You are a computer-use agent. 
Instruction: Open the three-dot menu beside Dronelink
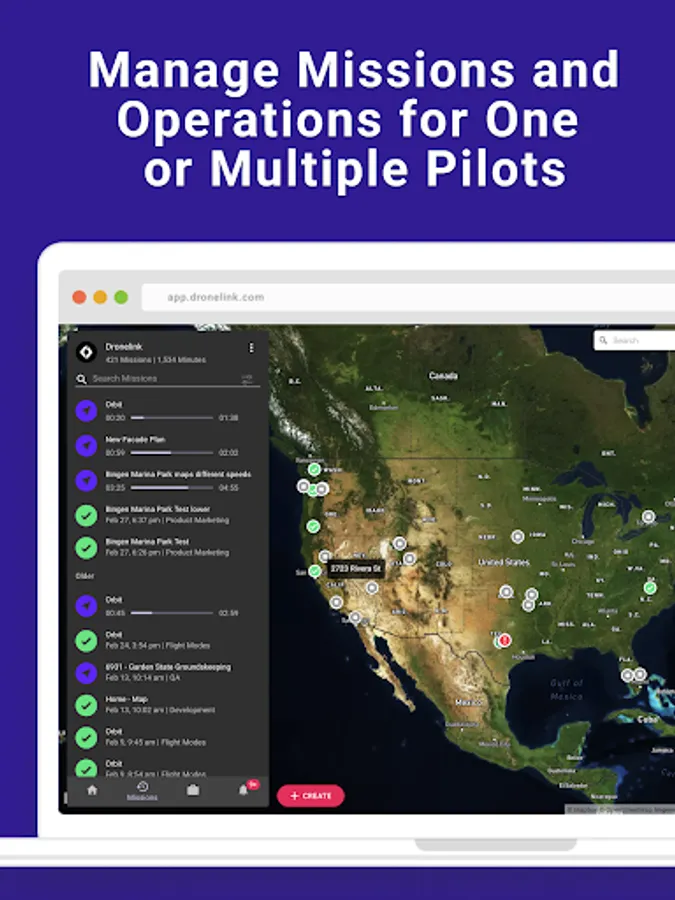tap(251, 348)
